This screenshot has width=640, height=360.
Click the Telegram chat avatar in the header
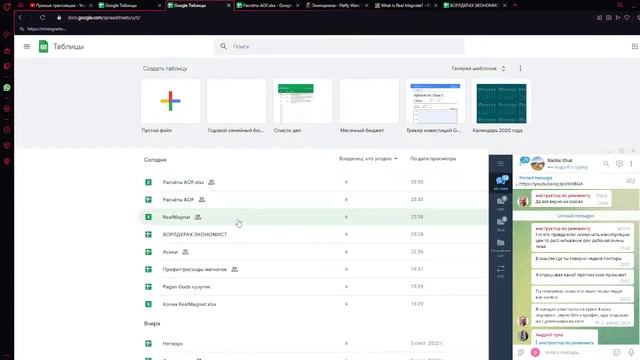(x=538, y=163)
